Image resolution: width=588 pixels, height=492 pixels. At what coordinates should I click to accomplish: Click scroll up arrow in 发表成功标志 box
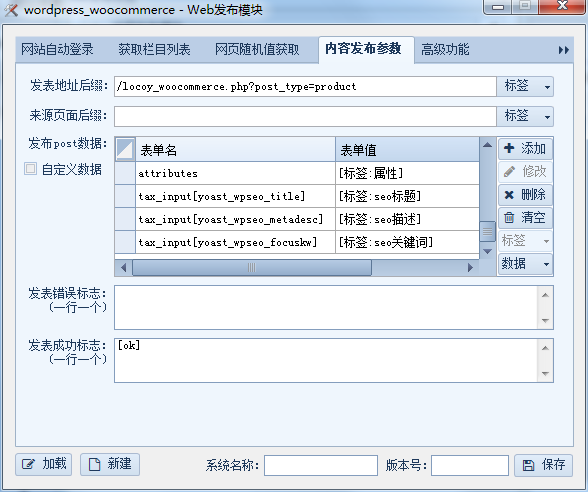pos(545,348)
